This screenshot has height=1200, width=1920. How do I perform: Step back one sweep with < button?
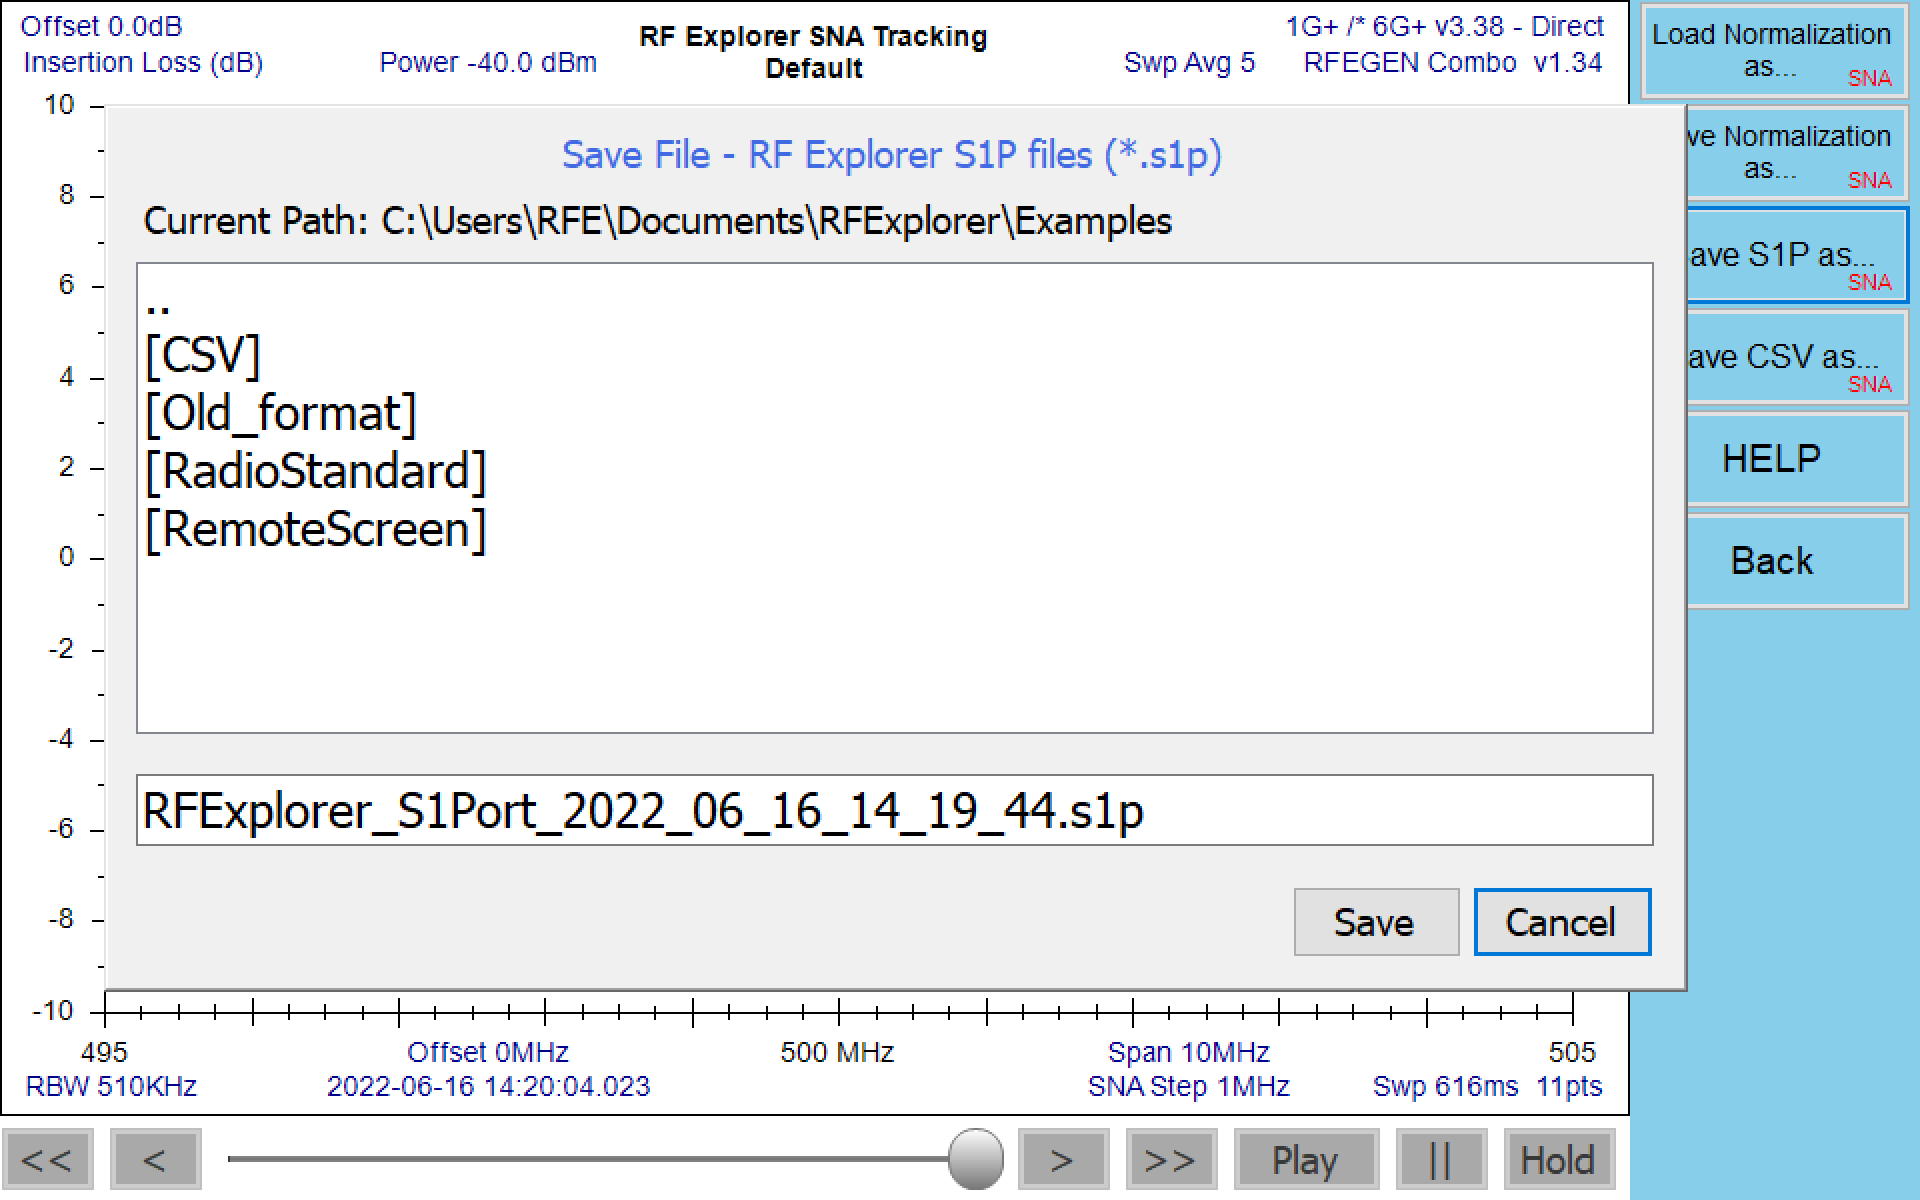(155, 1160)
